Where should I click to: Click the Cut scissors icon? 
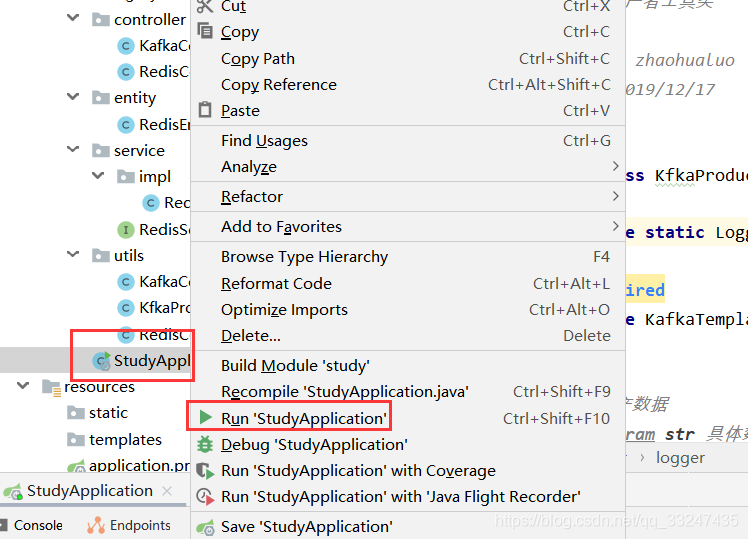(x=205, y=6)
